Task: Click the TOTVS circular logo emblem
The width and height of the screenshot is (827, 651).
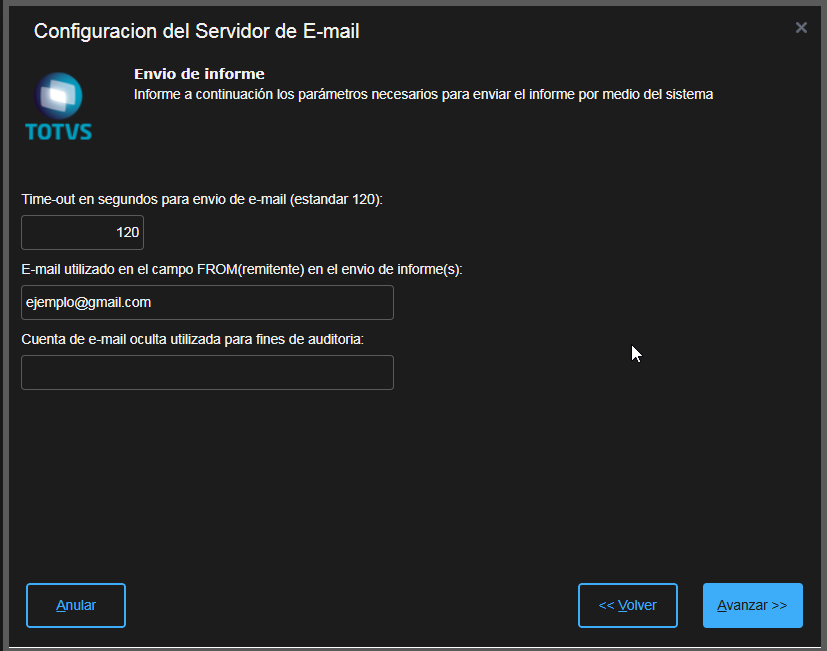Action: click(x=59, y=95)
